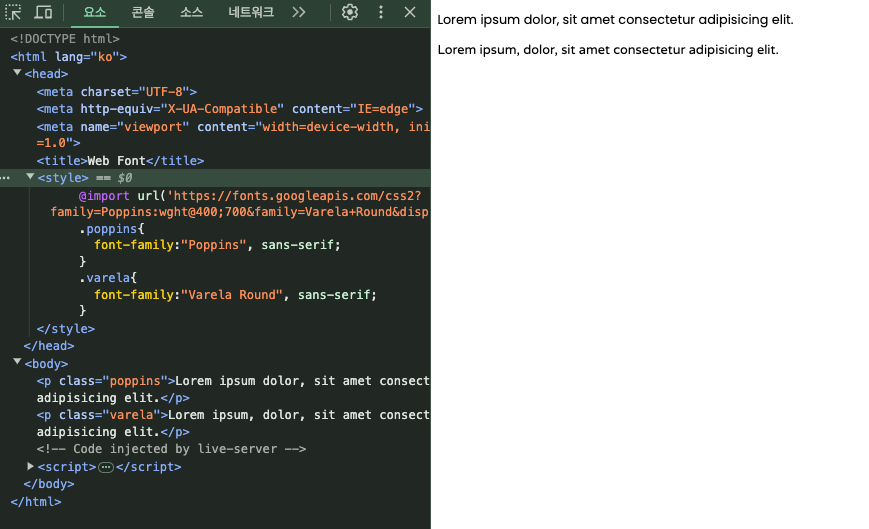Select the title Web Font node

click(x=120, y=161)
